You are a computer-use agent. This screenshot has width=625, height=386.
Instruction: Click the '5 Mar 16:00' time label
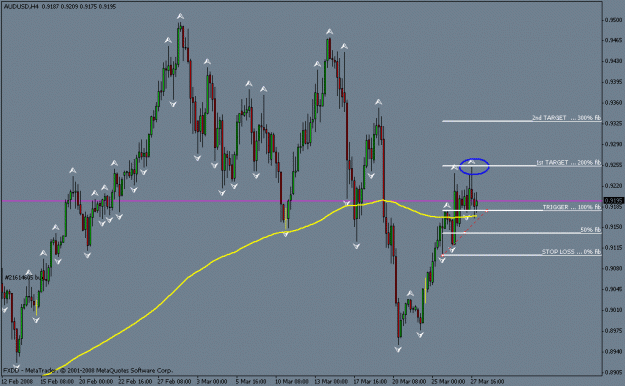[250, 381]
